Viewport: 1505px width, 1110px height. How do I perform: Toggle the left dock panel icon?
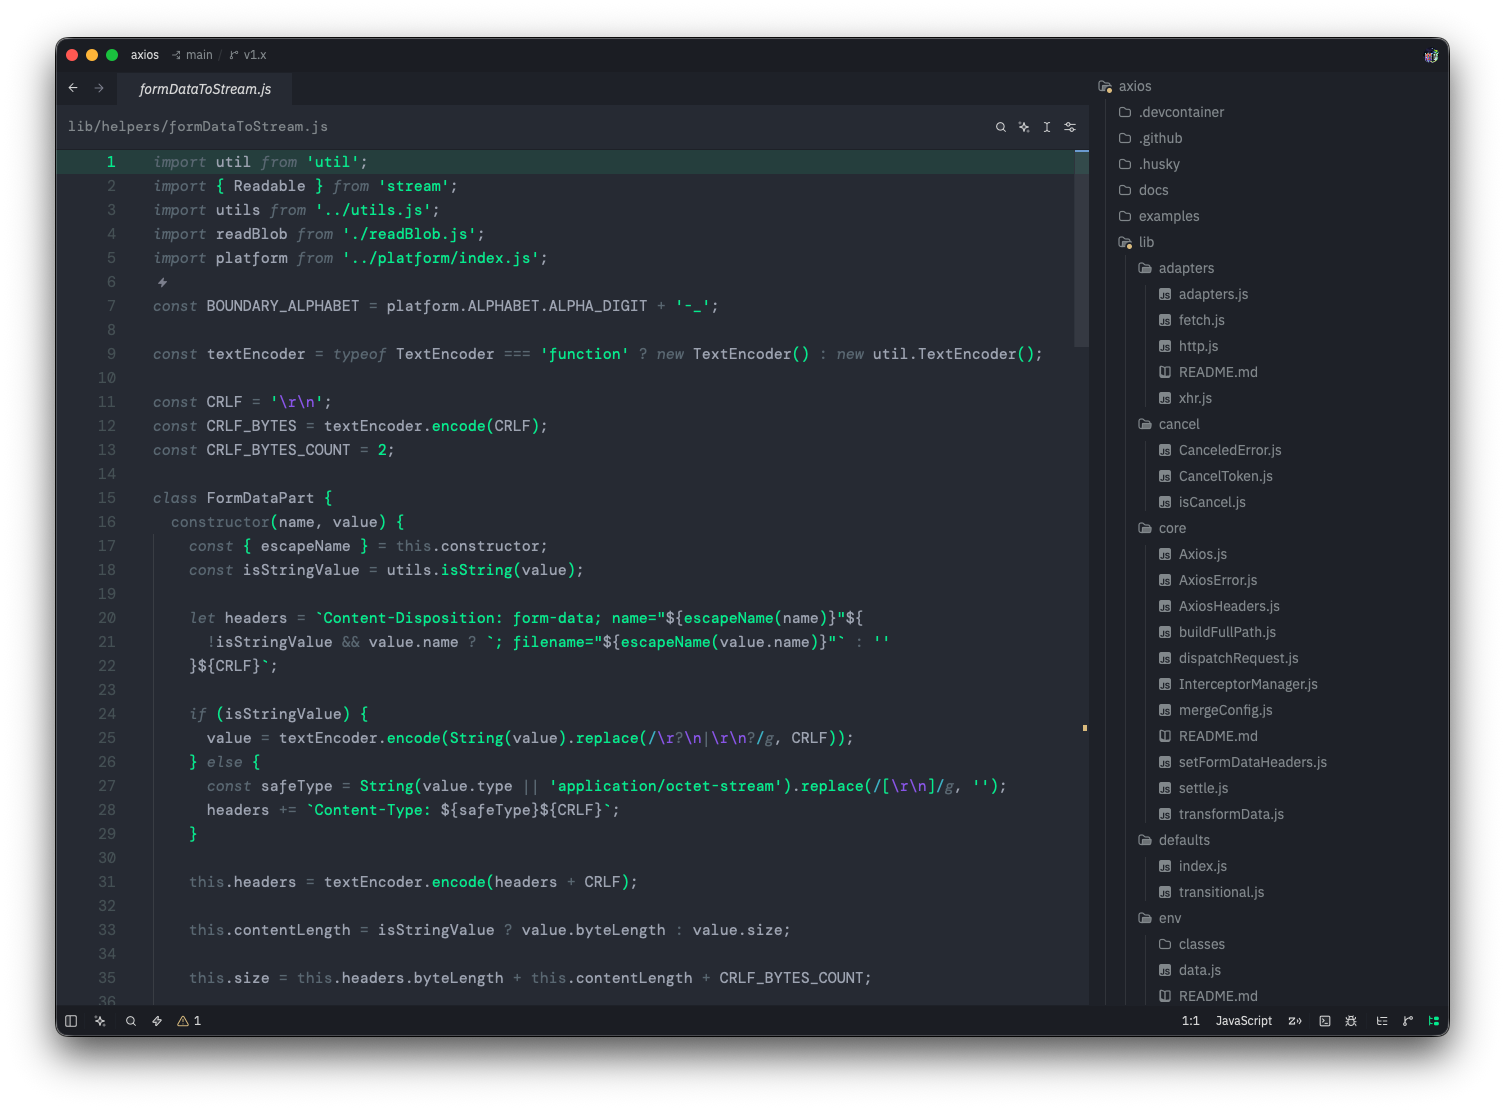[x=71, y=1021]
